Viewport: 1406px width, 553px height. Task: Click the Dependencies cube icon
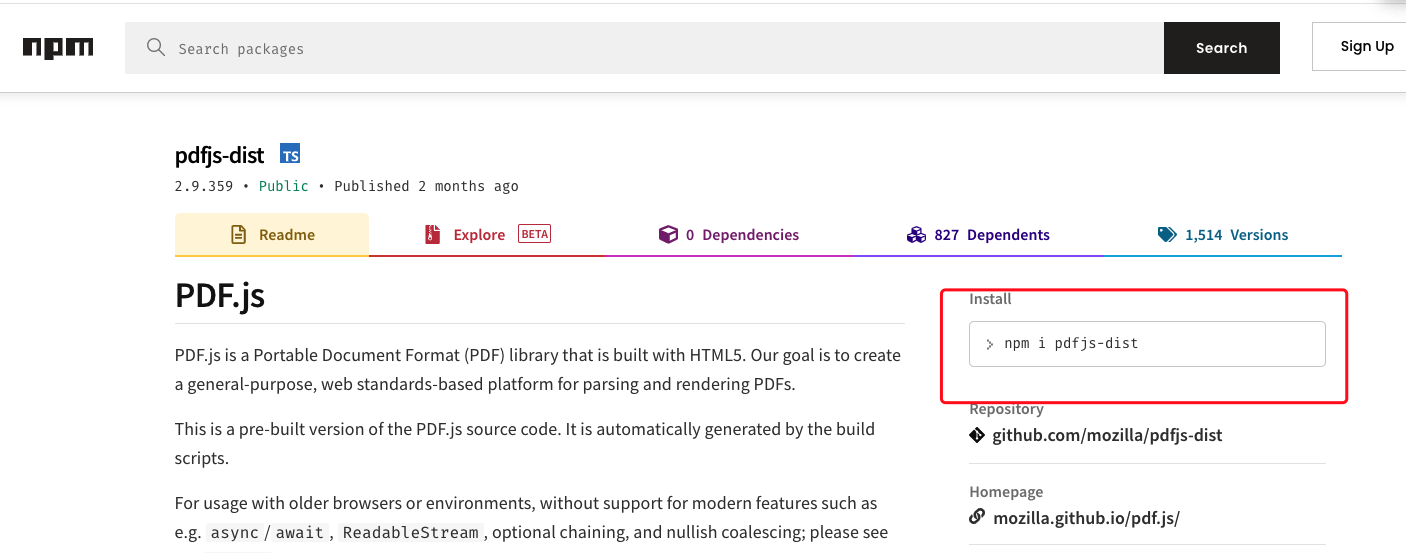668,235
